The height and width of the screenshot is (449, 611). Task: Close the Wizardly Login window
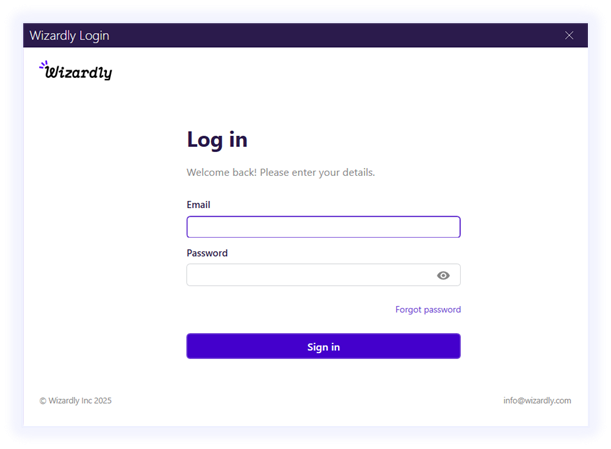tap(569, 36)
